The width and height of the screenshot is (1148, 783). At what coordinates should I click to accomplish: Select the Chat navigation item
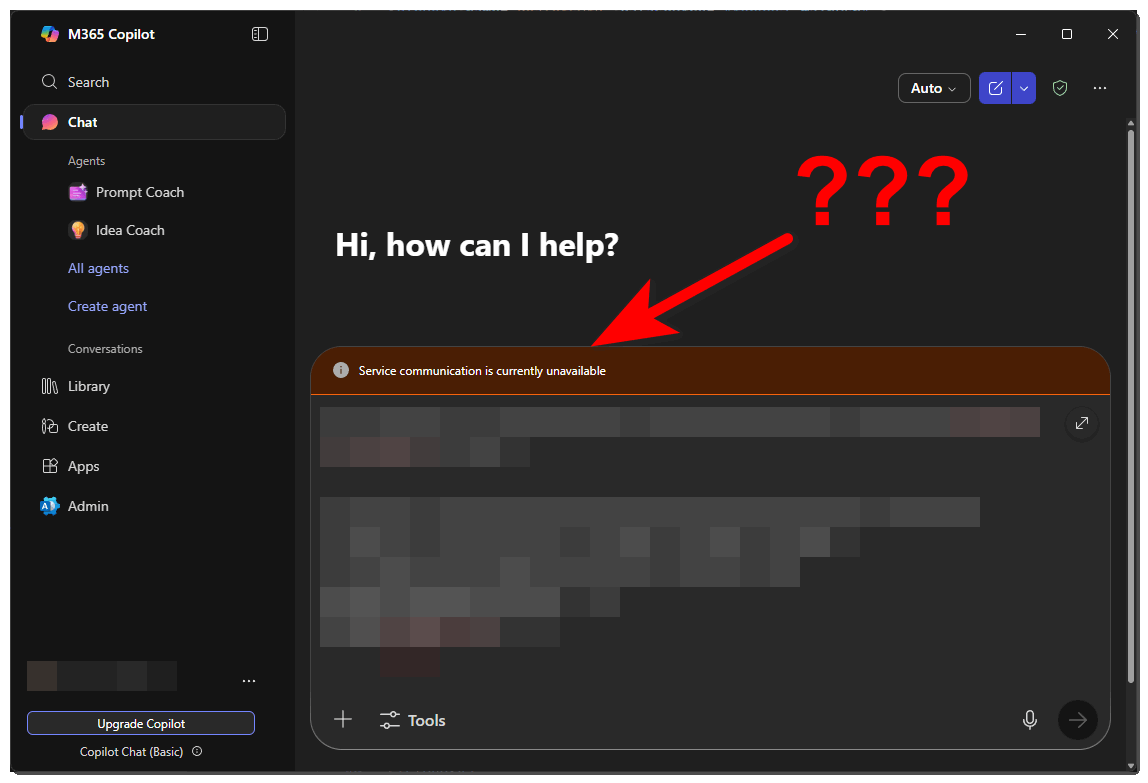154,122
